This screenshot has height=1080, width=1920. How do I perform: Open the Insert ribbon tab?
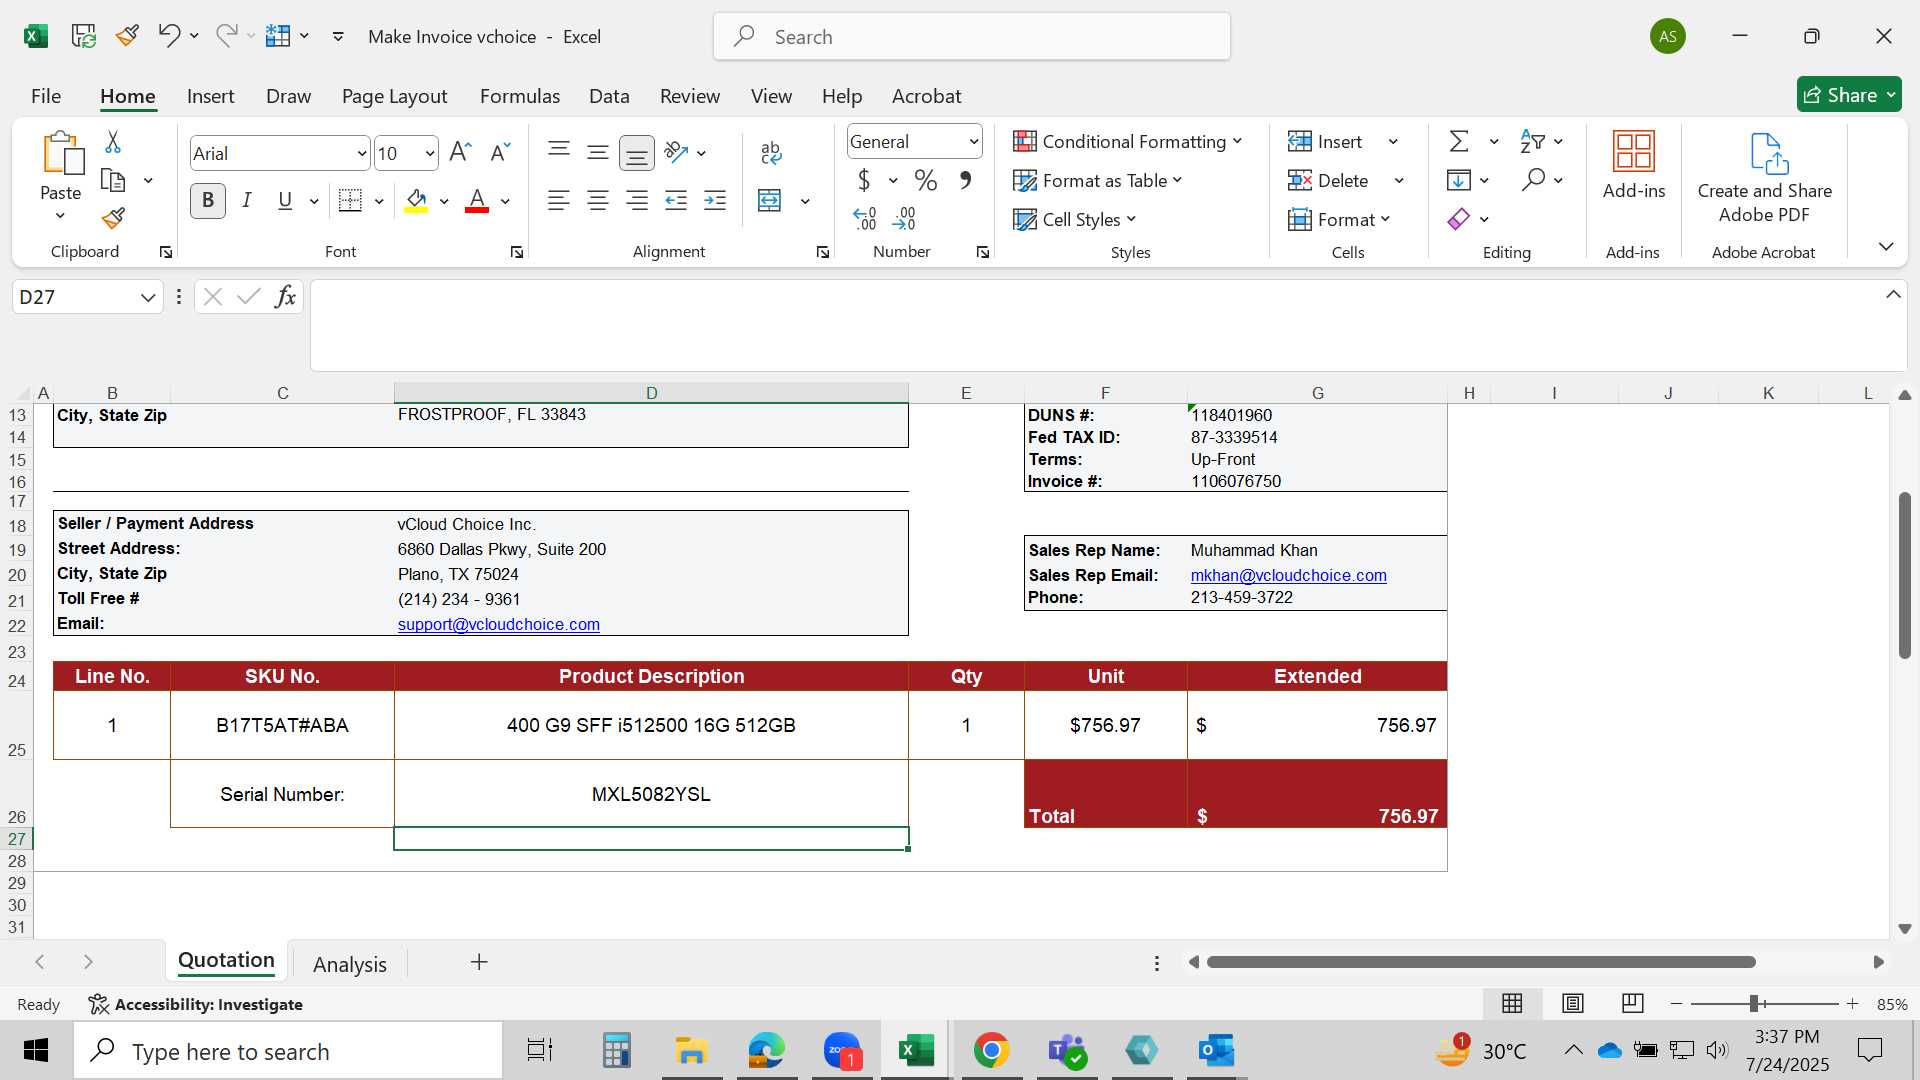pos(210,96)
